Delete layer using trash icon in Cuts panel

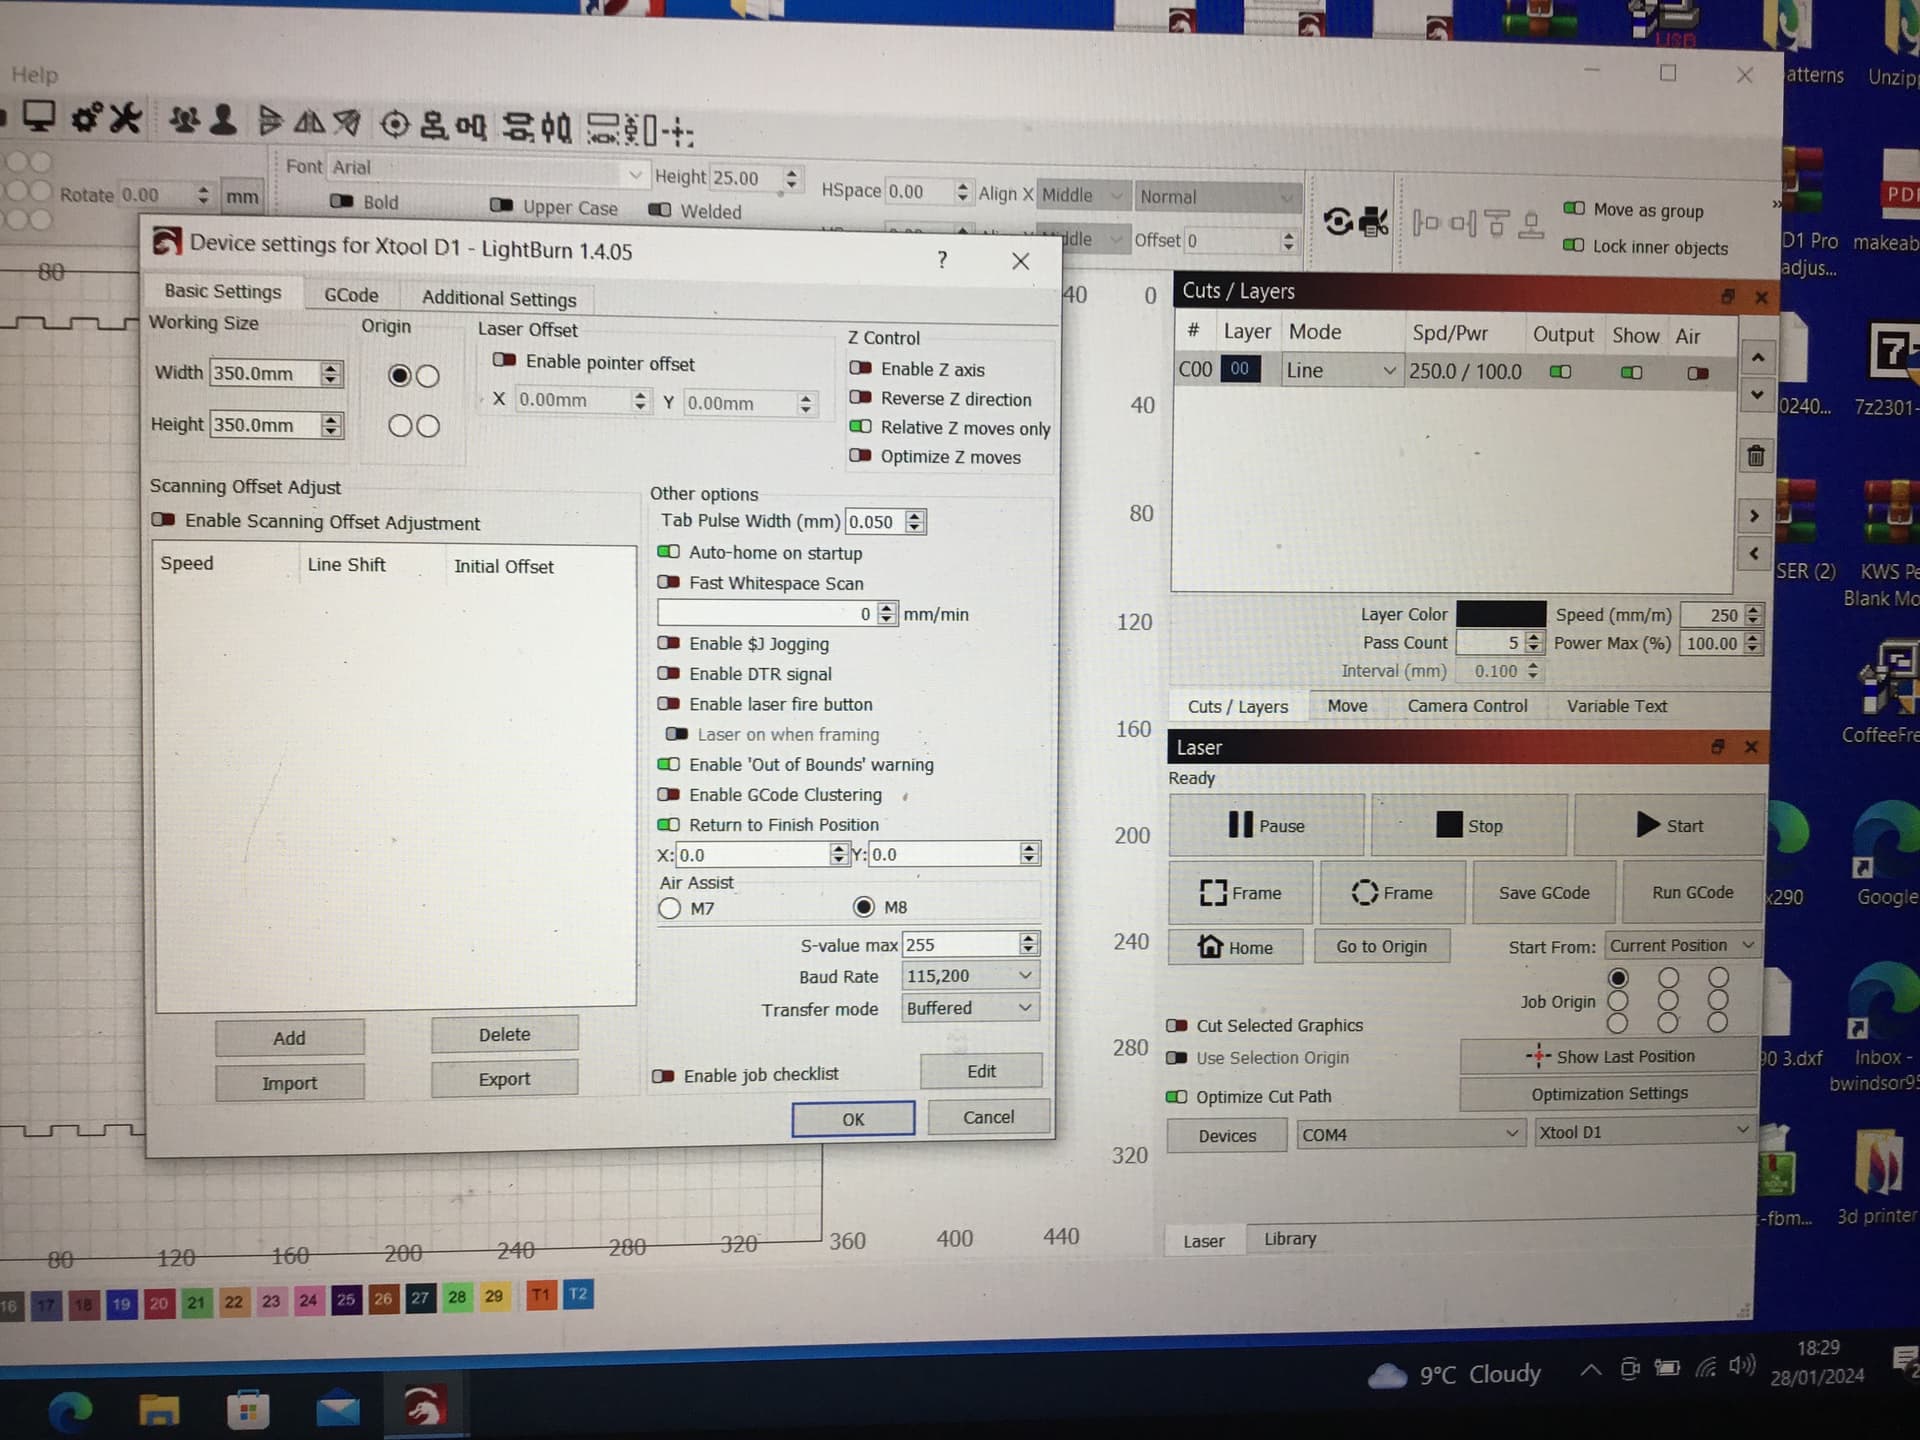(x=1756, y=456)
